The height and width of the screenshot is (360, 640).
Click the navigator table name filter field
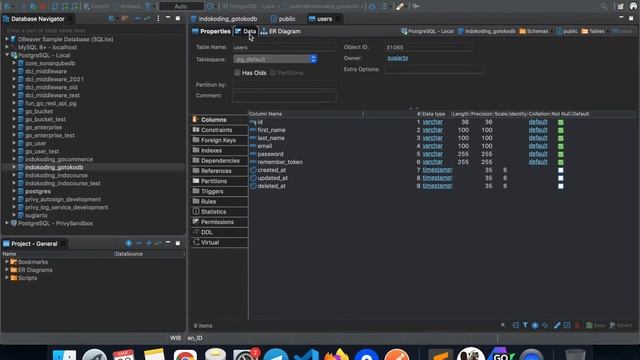(94, 31)
